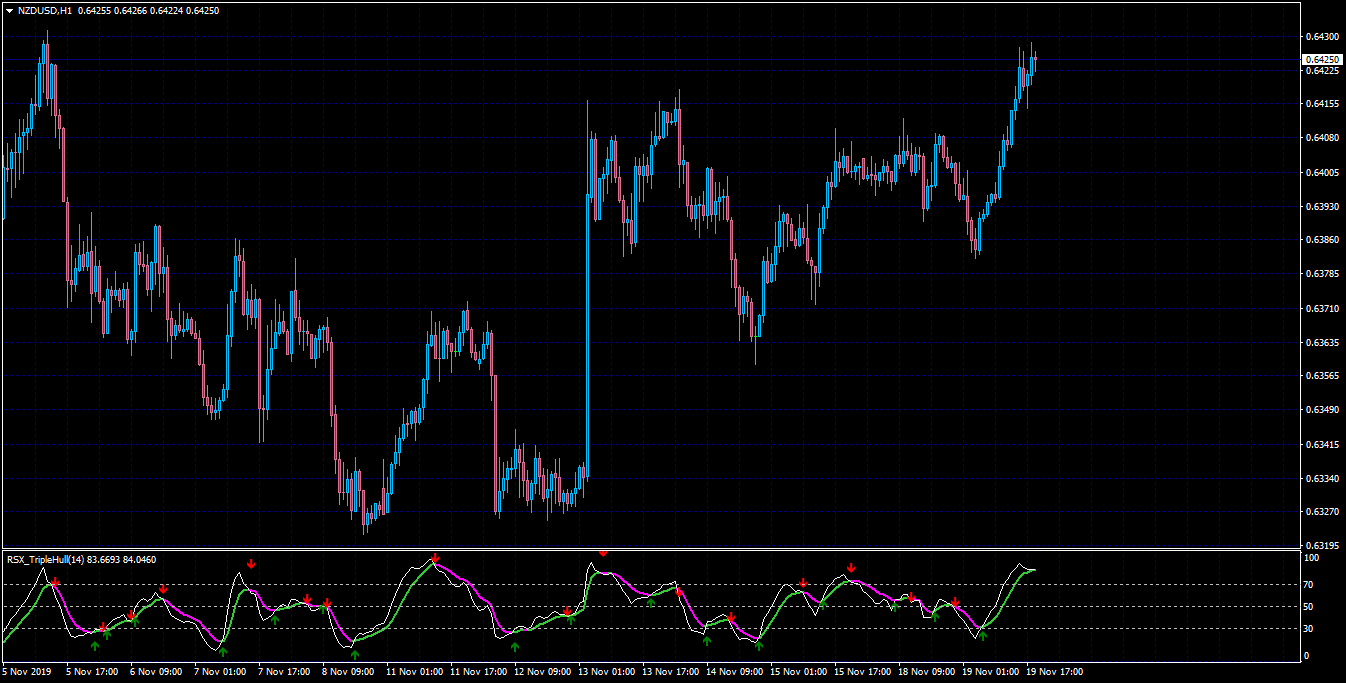Screen dimensions: 1346x683
Task: Click the indicator scale level 70
Action: click(1310, 585)
